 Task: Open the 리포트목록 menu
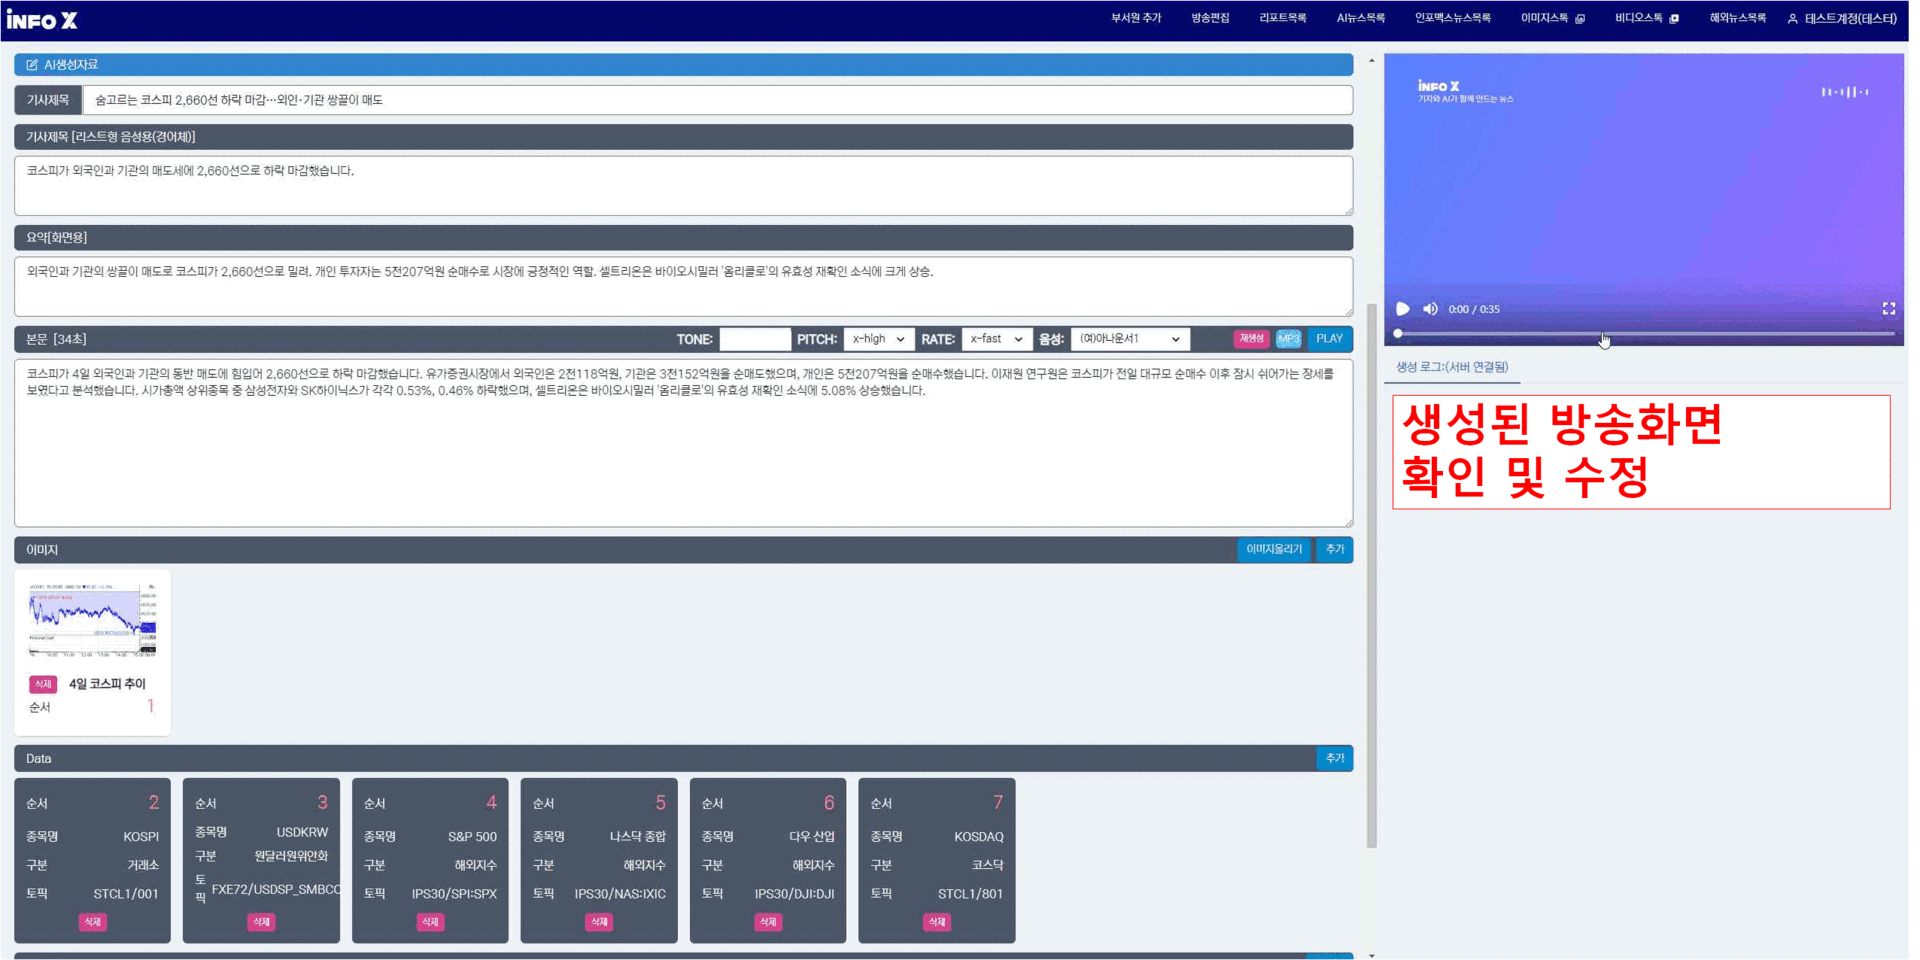(1283, 18)
